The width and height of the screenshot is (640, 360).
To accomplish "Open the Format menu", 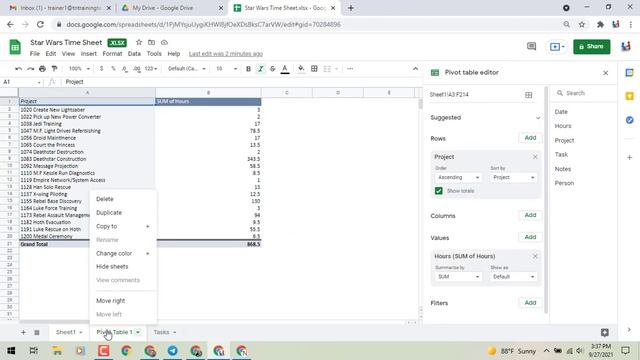I will pyautogui.click(x=112, y=54).
